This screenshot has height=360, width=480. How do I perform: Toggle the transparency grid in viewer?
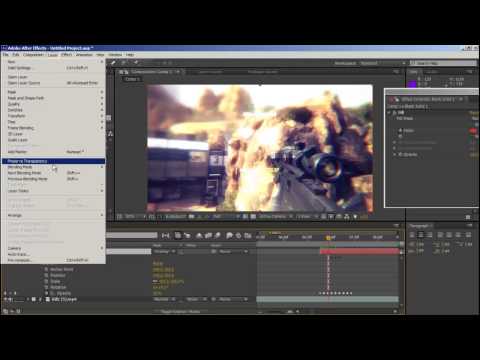[253, 217]
